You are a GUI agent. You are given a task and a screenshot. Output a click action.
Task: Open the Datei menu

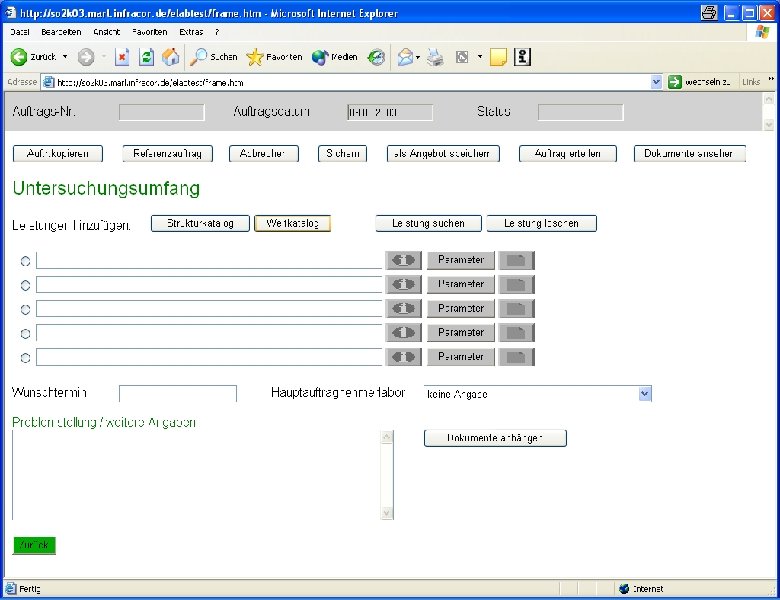tap(20, 32)
